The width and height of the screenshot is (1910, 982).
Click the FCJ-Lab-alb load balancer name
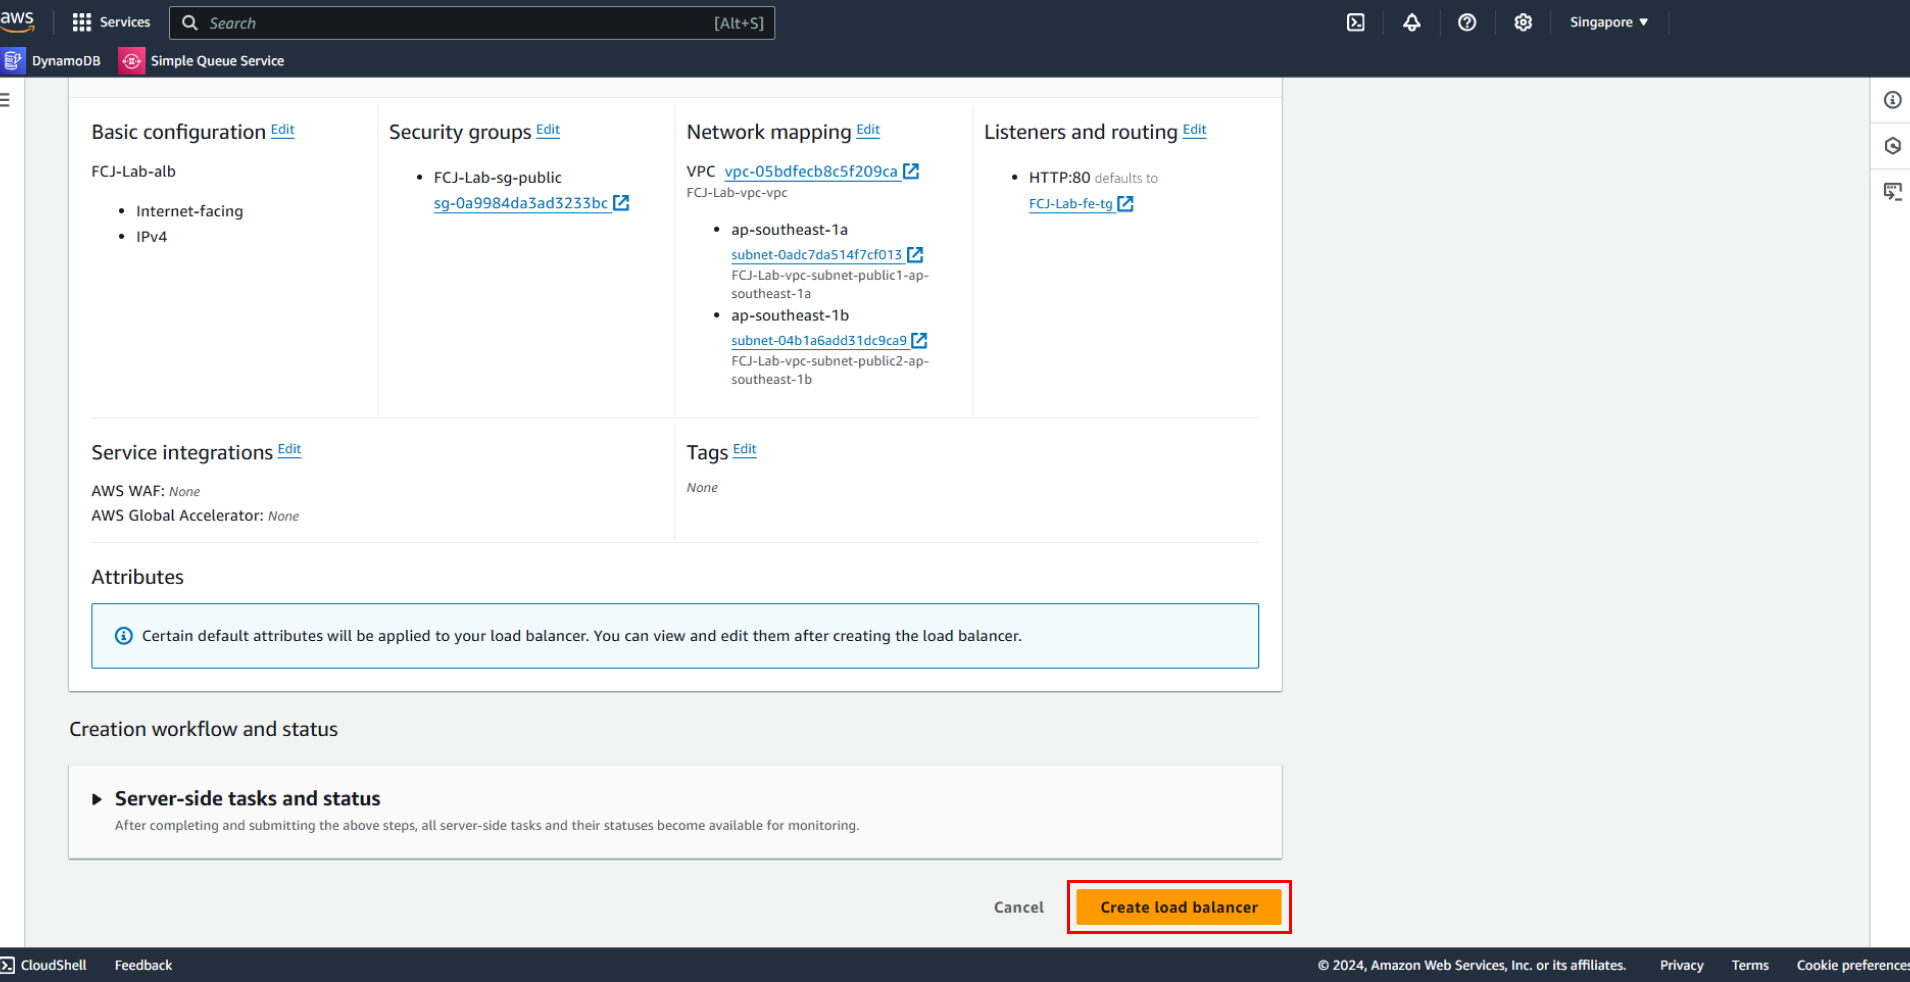click(133, 171)
